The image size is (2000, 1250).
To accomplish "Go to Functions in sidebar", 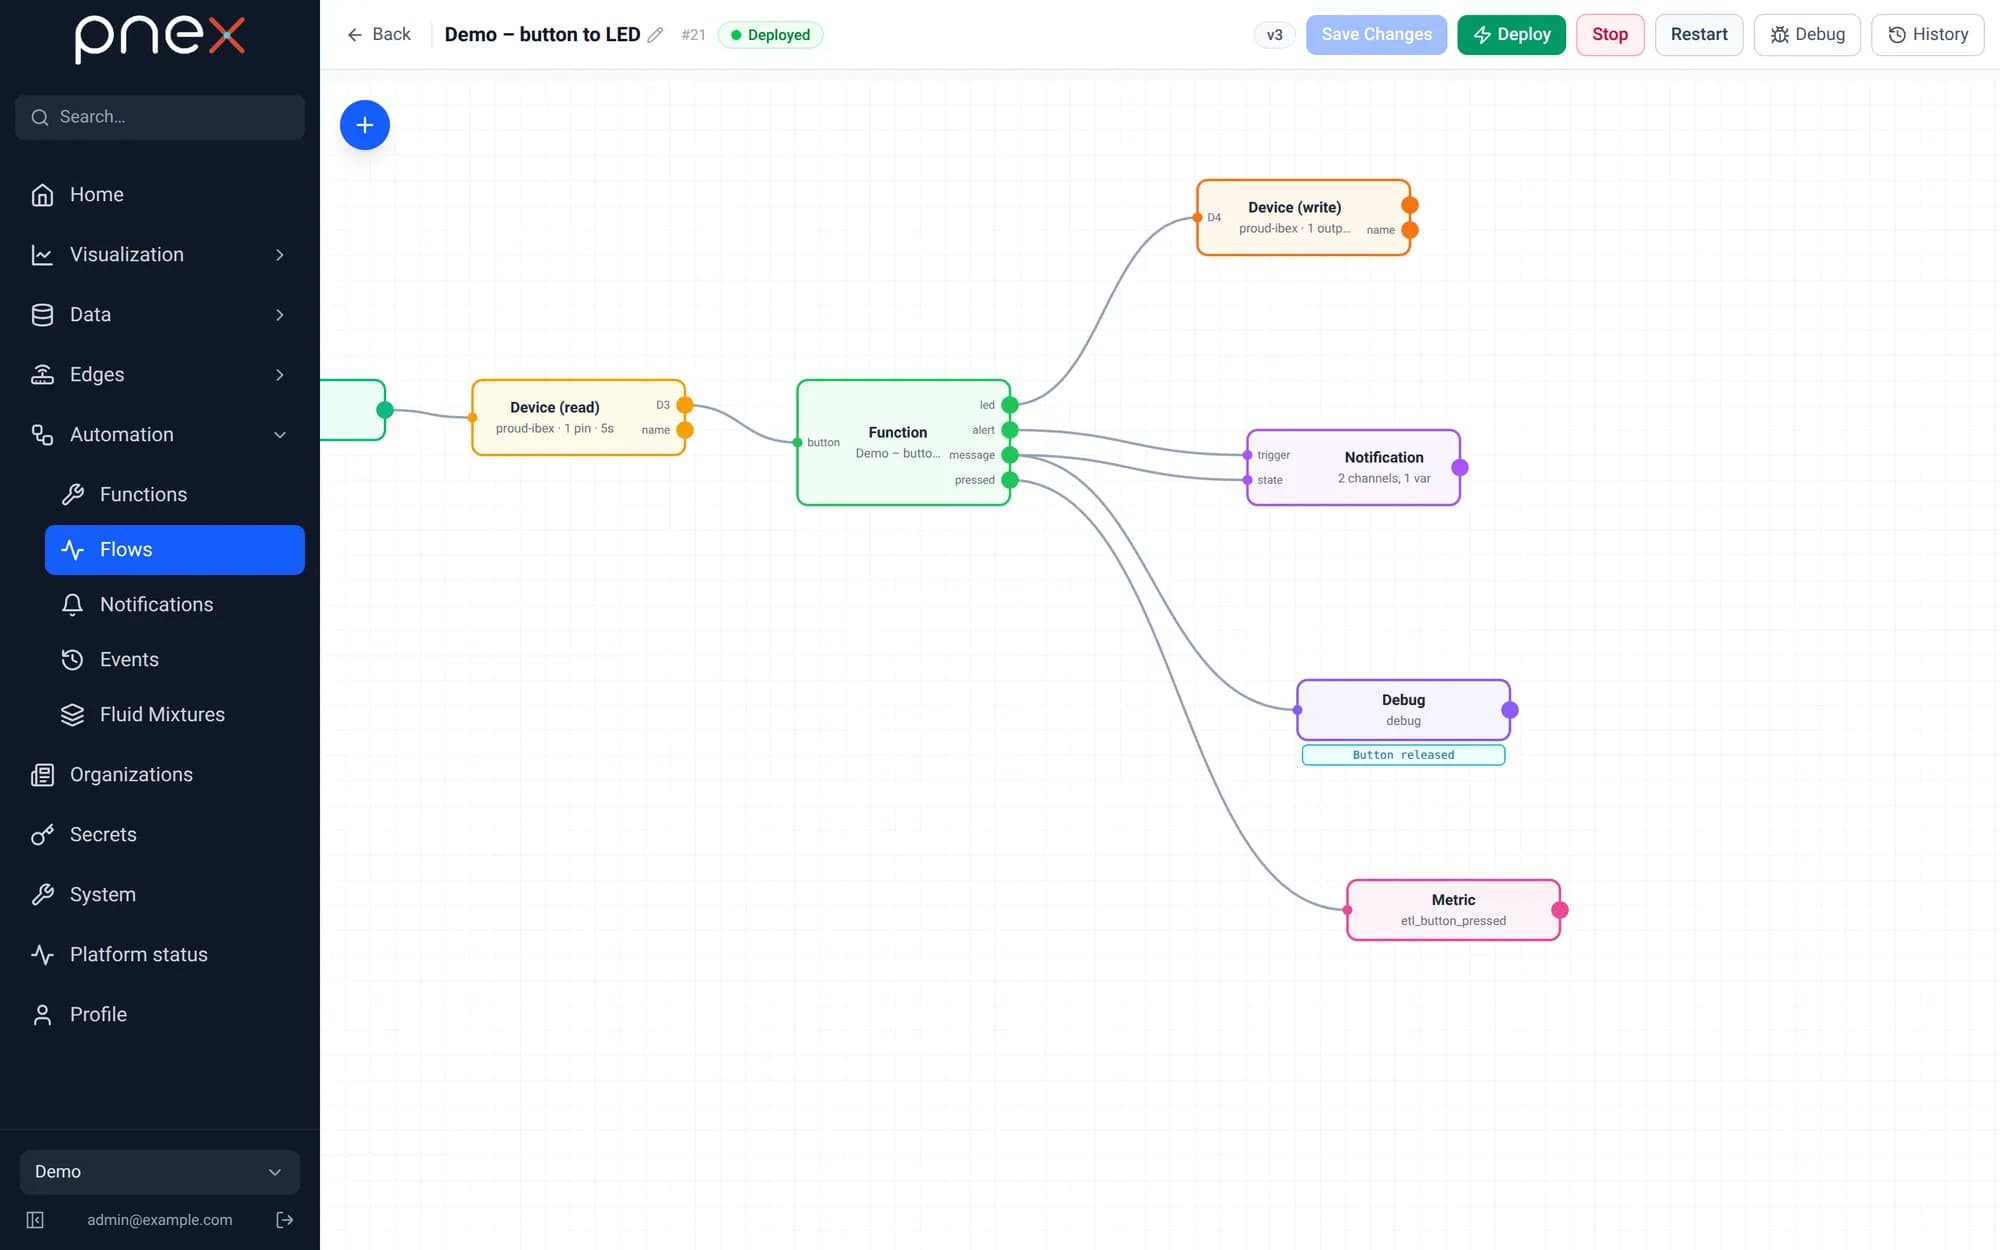I will point(175,495).
